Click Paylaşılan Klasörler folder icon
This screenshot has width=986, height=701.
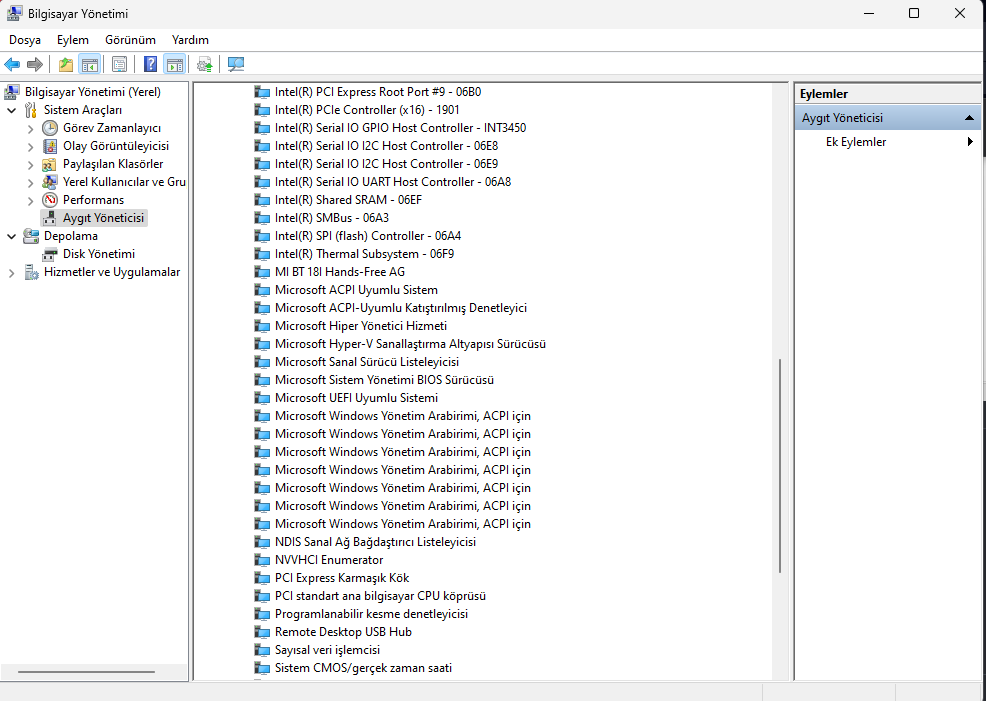50,164
